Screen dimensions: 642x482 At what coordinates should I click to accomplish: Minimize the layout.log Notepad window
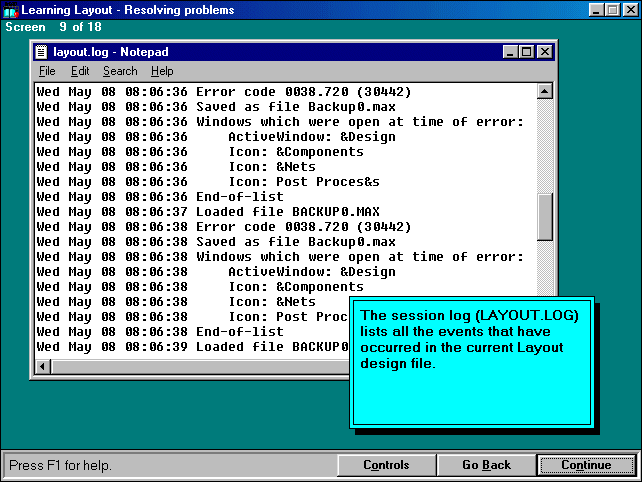coord(511,51)
